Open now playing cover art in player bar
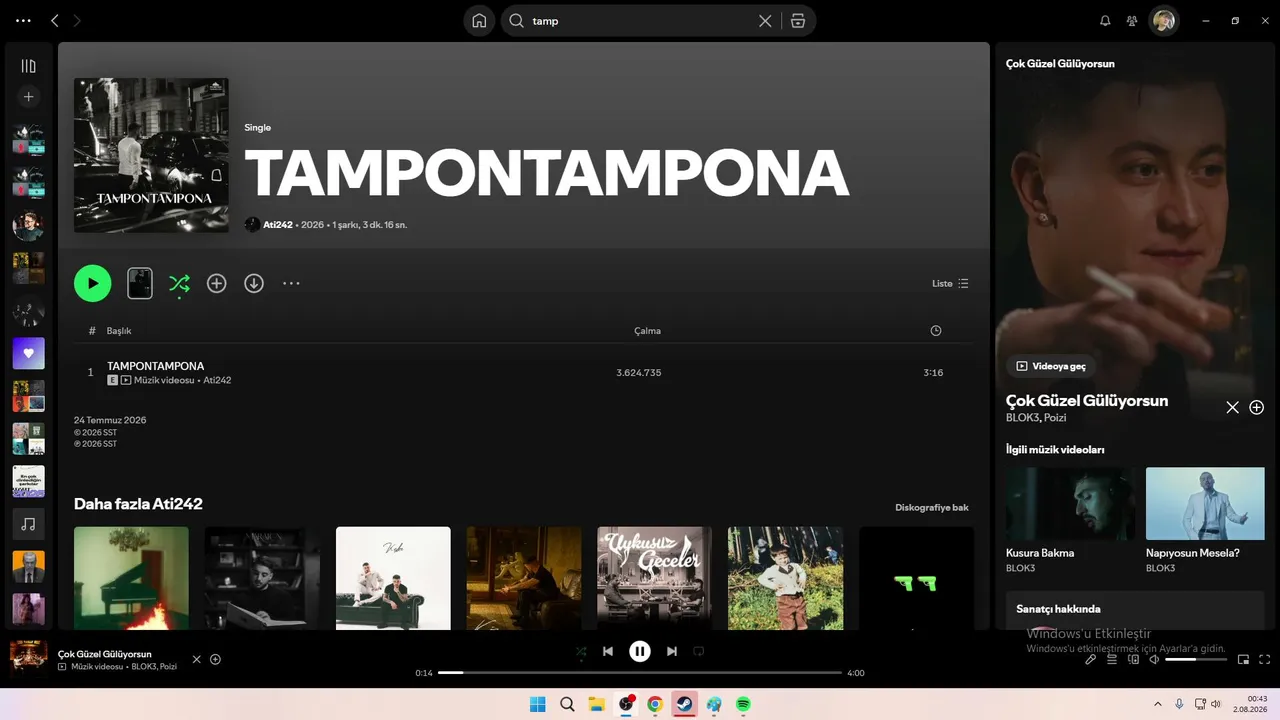Screen dimensions: 1280x720 pos(28,659)
